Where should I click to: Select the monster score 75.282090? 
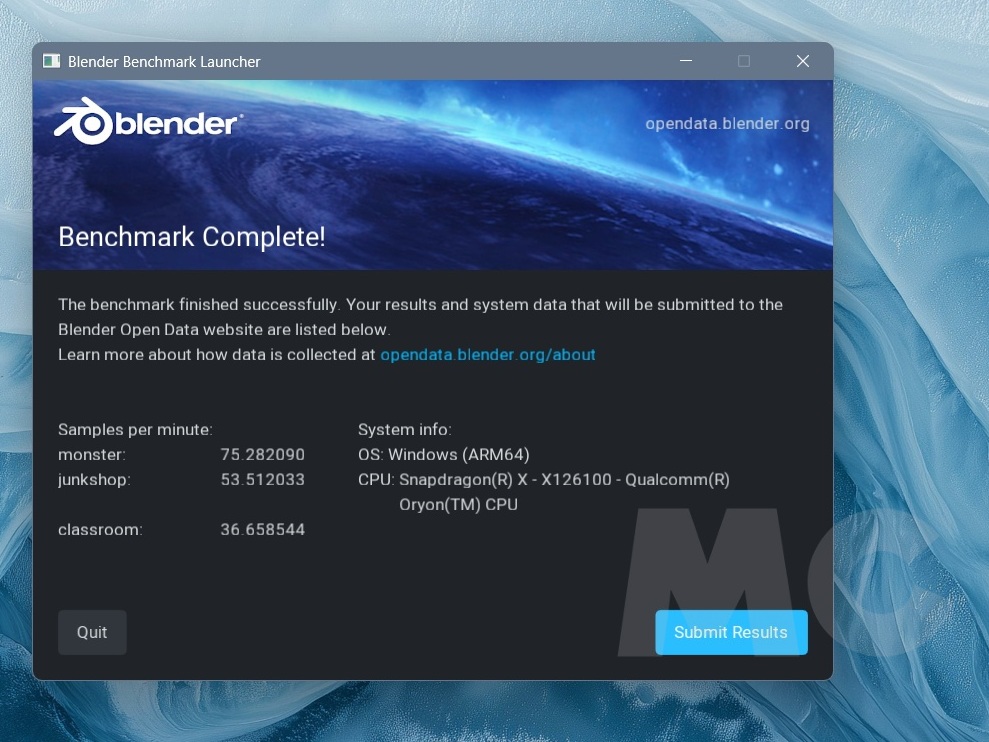262,454
